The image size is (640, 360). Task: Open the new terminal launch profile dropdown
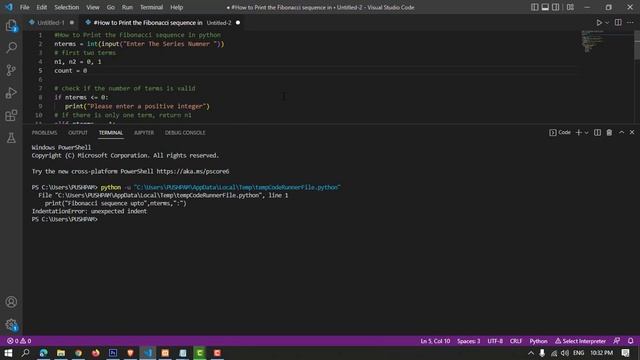tap(587, 133)
